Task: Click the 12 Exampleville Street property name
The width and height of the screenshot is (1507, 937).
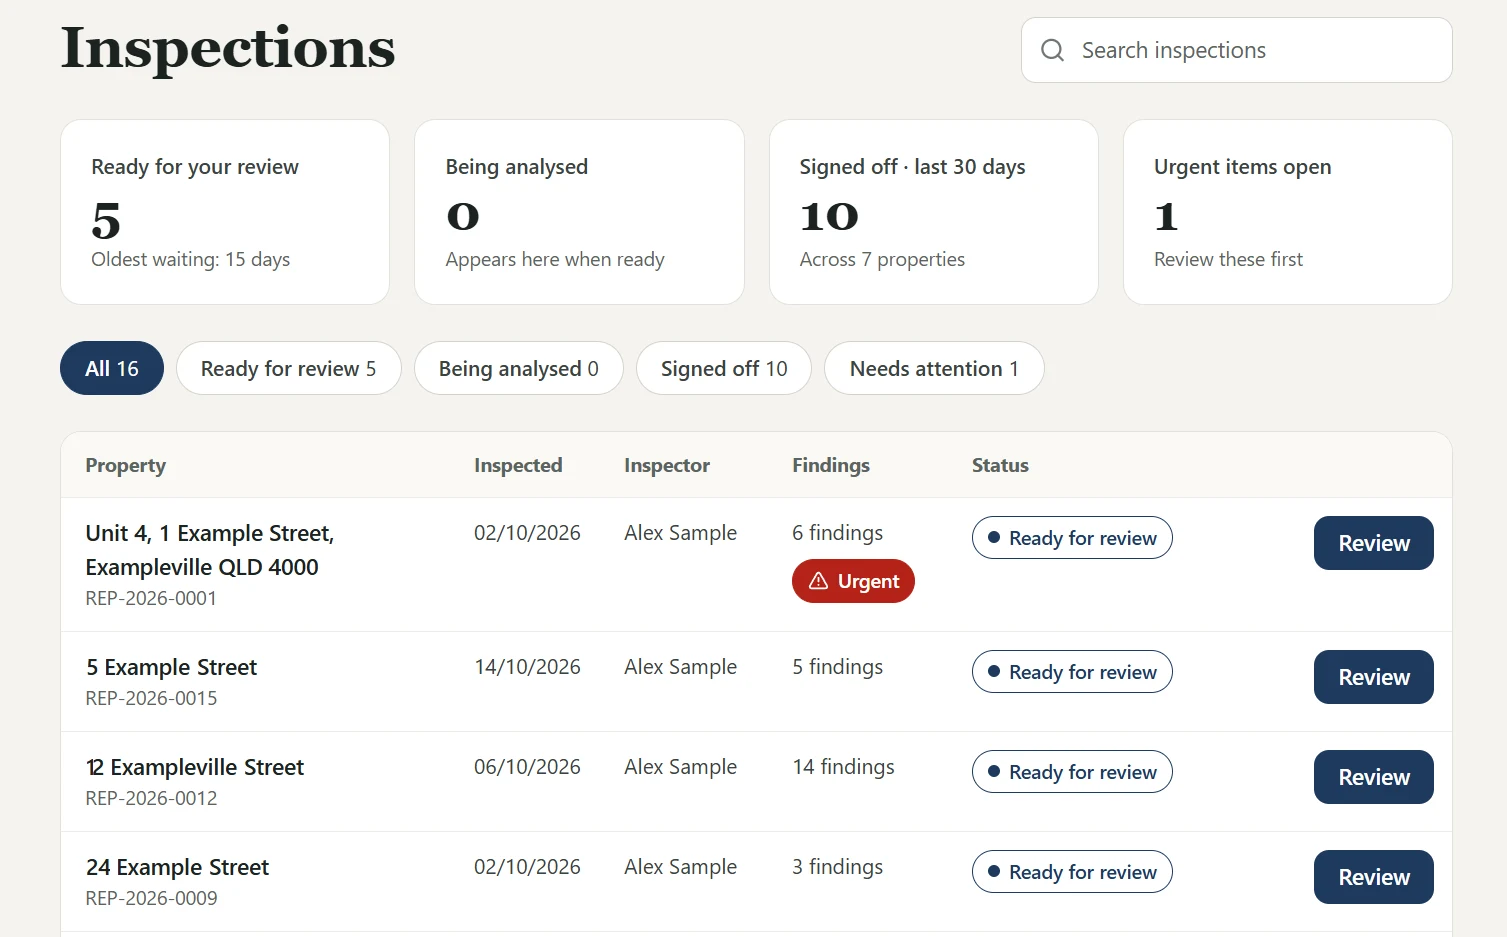Action: coord(195,767)
